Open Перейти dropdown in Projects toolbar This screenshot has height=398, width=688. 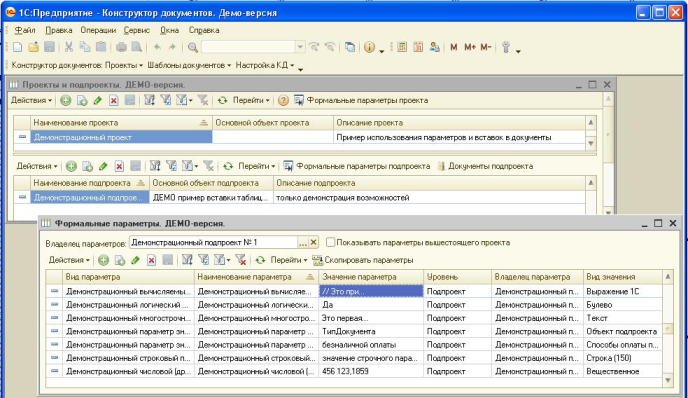251,100
